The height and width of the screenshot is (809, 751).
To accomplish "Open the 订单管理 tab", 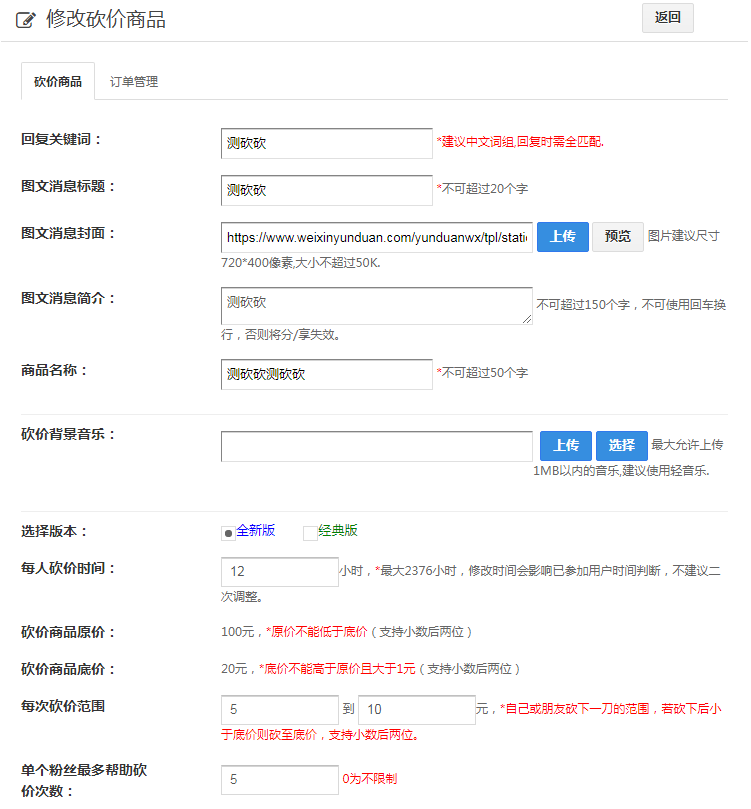I will pos(134,82).
